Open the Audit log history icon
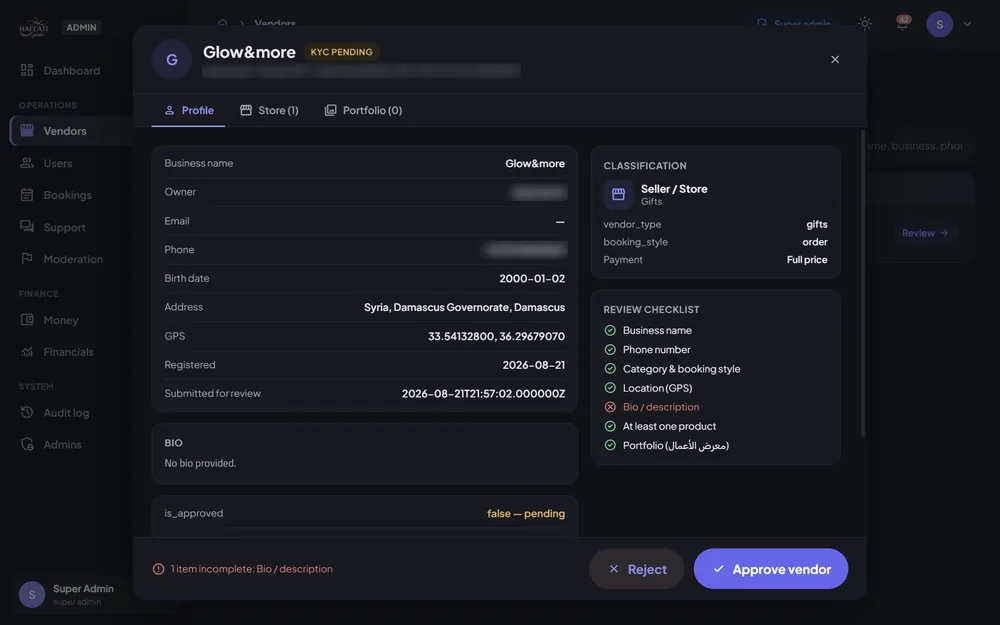Screen dimensions: 1000x625 [x=27, y=412]
